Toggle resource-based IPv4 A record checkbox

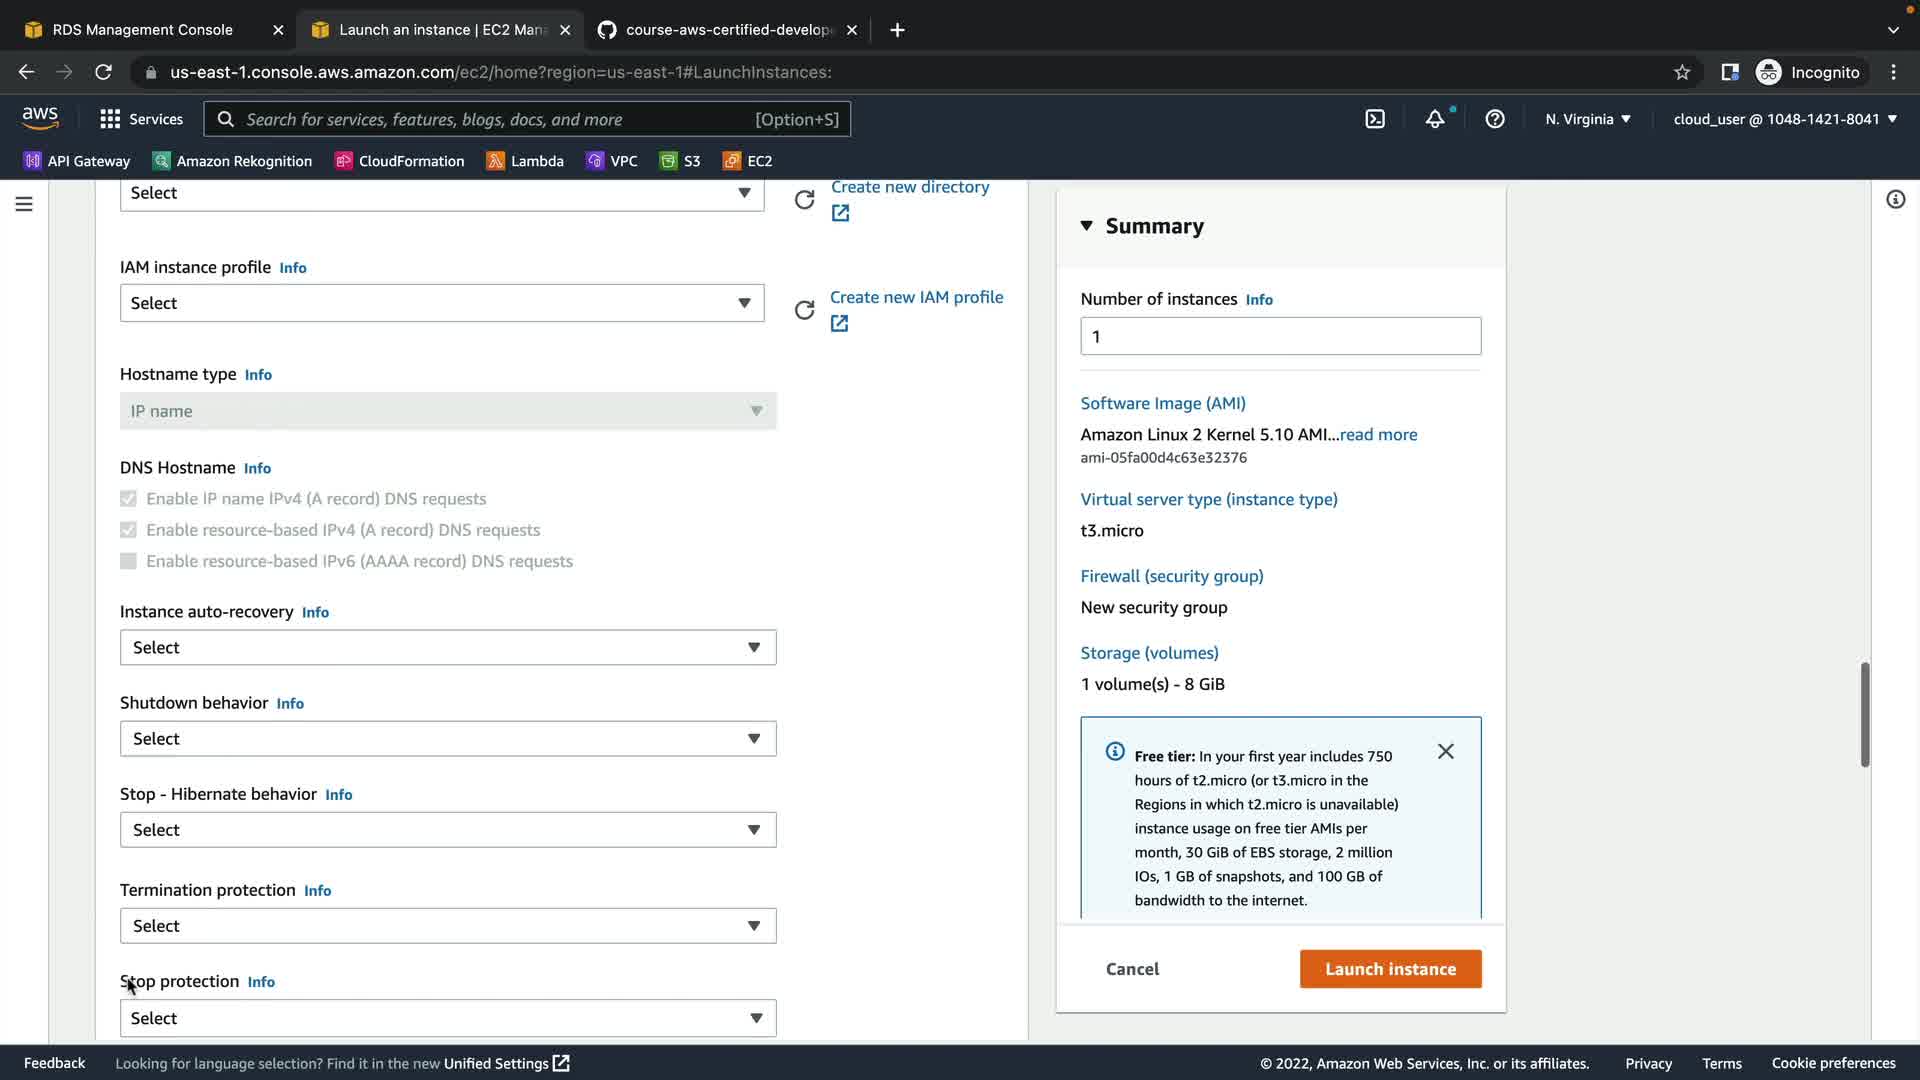click(x=128, y=530)
